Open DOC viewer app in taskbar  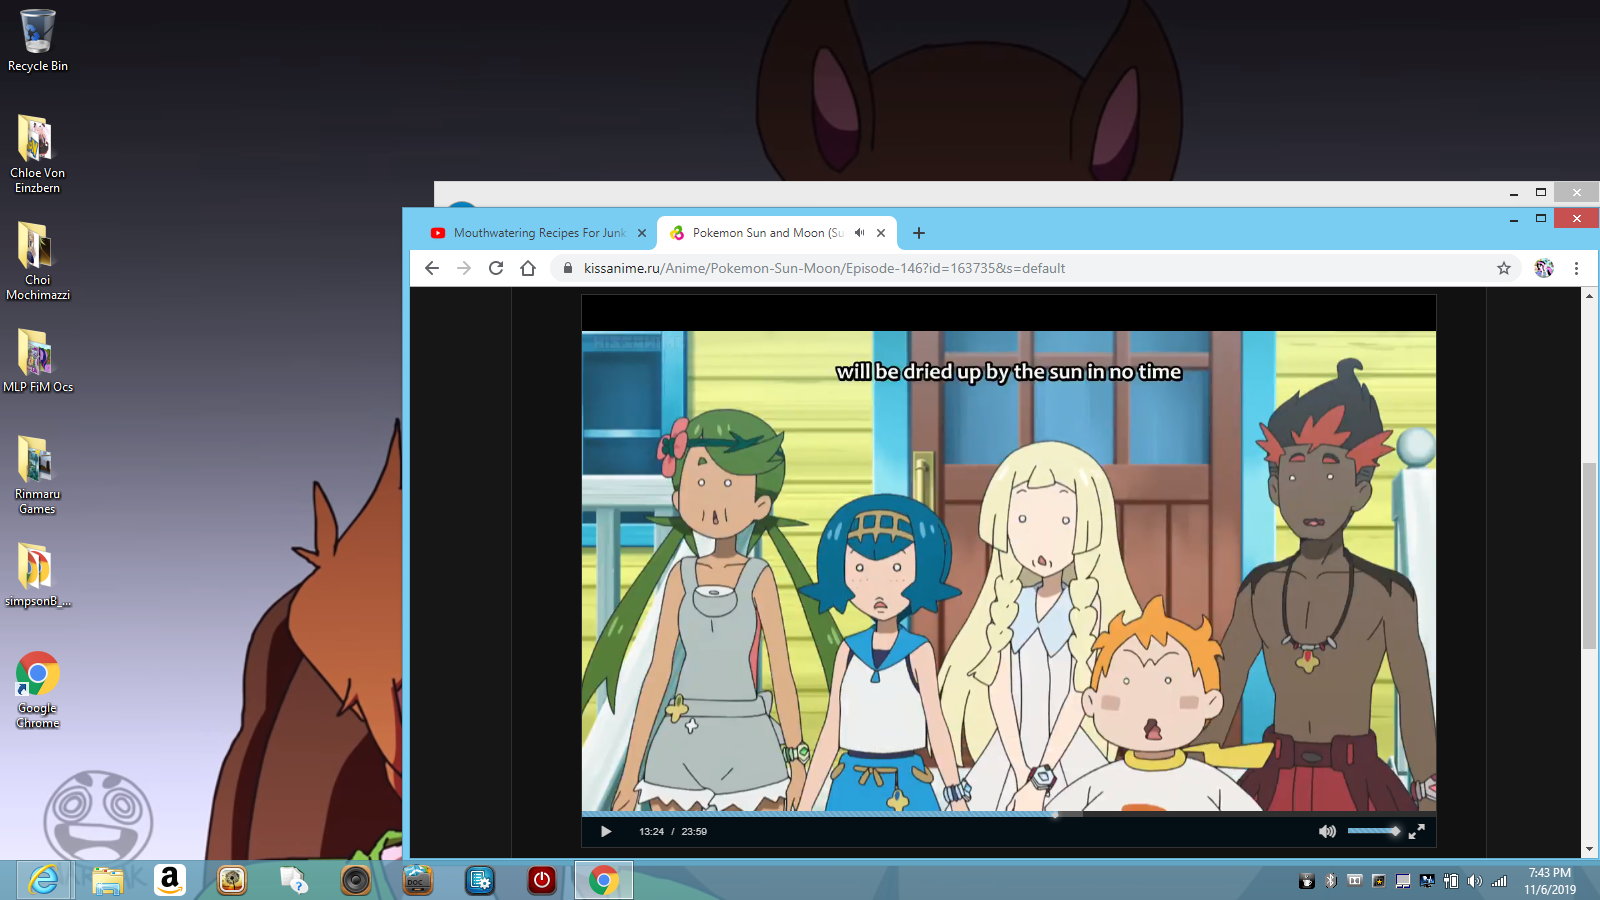coord(418,880)
